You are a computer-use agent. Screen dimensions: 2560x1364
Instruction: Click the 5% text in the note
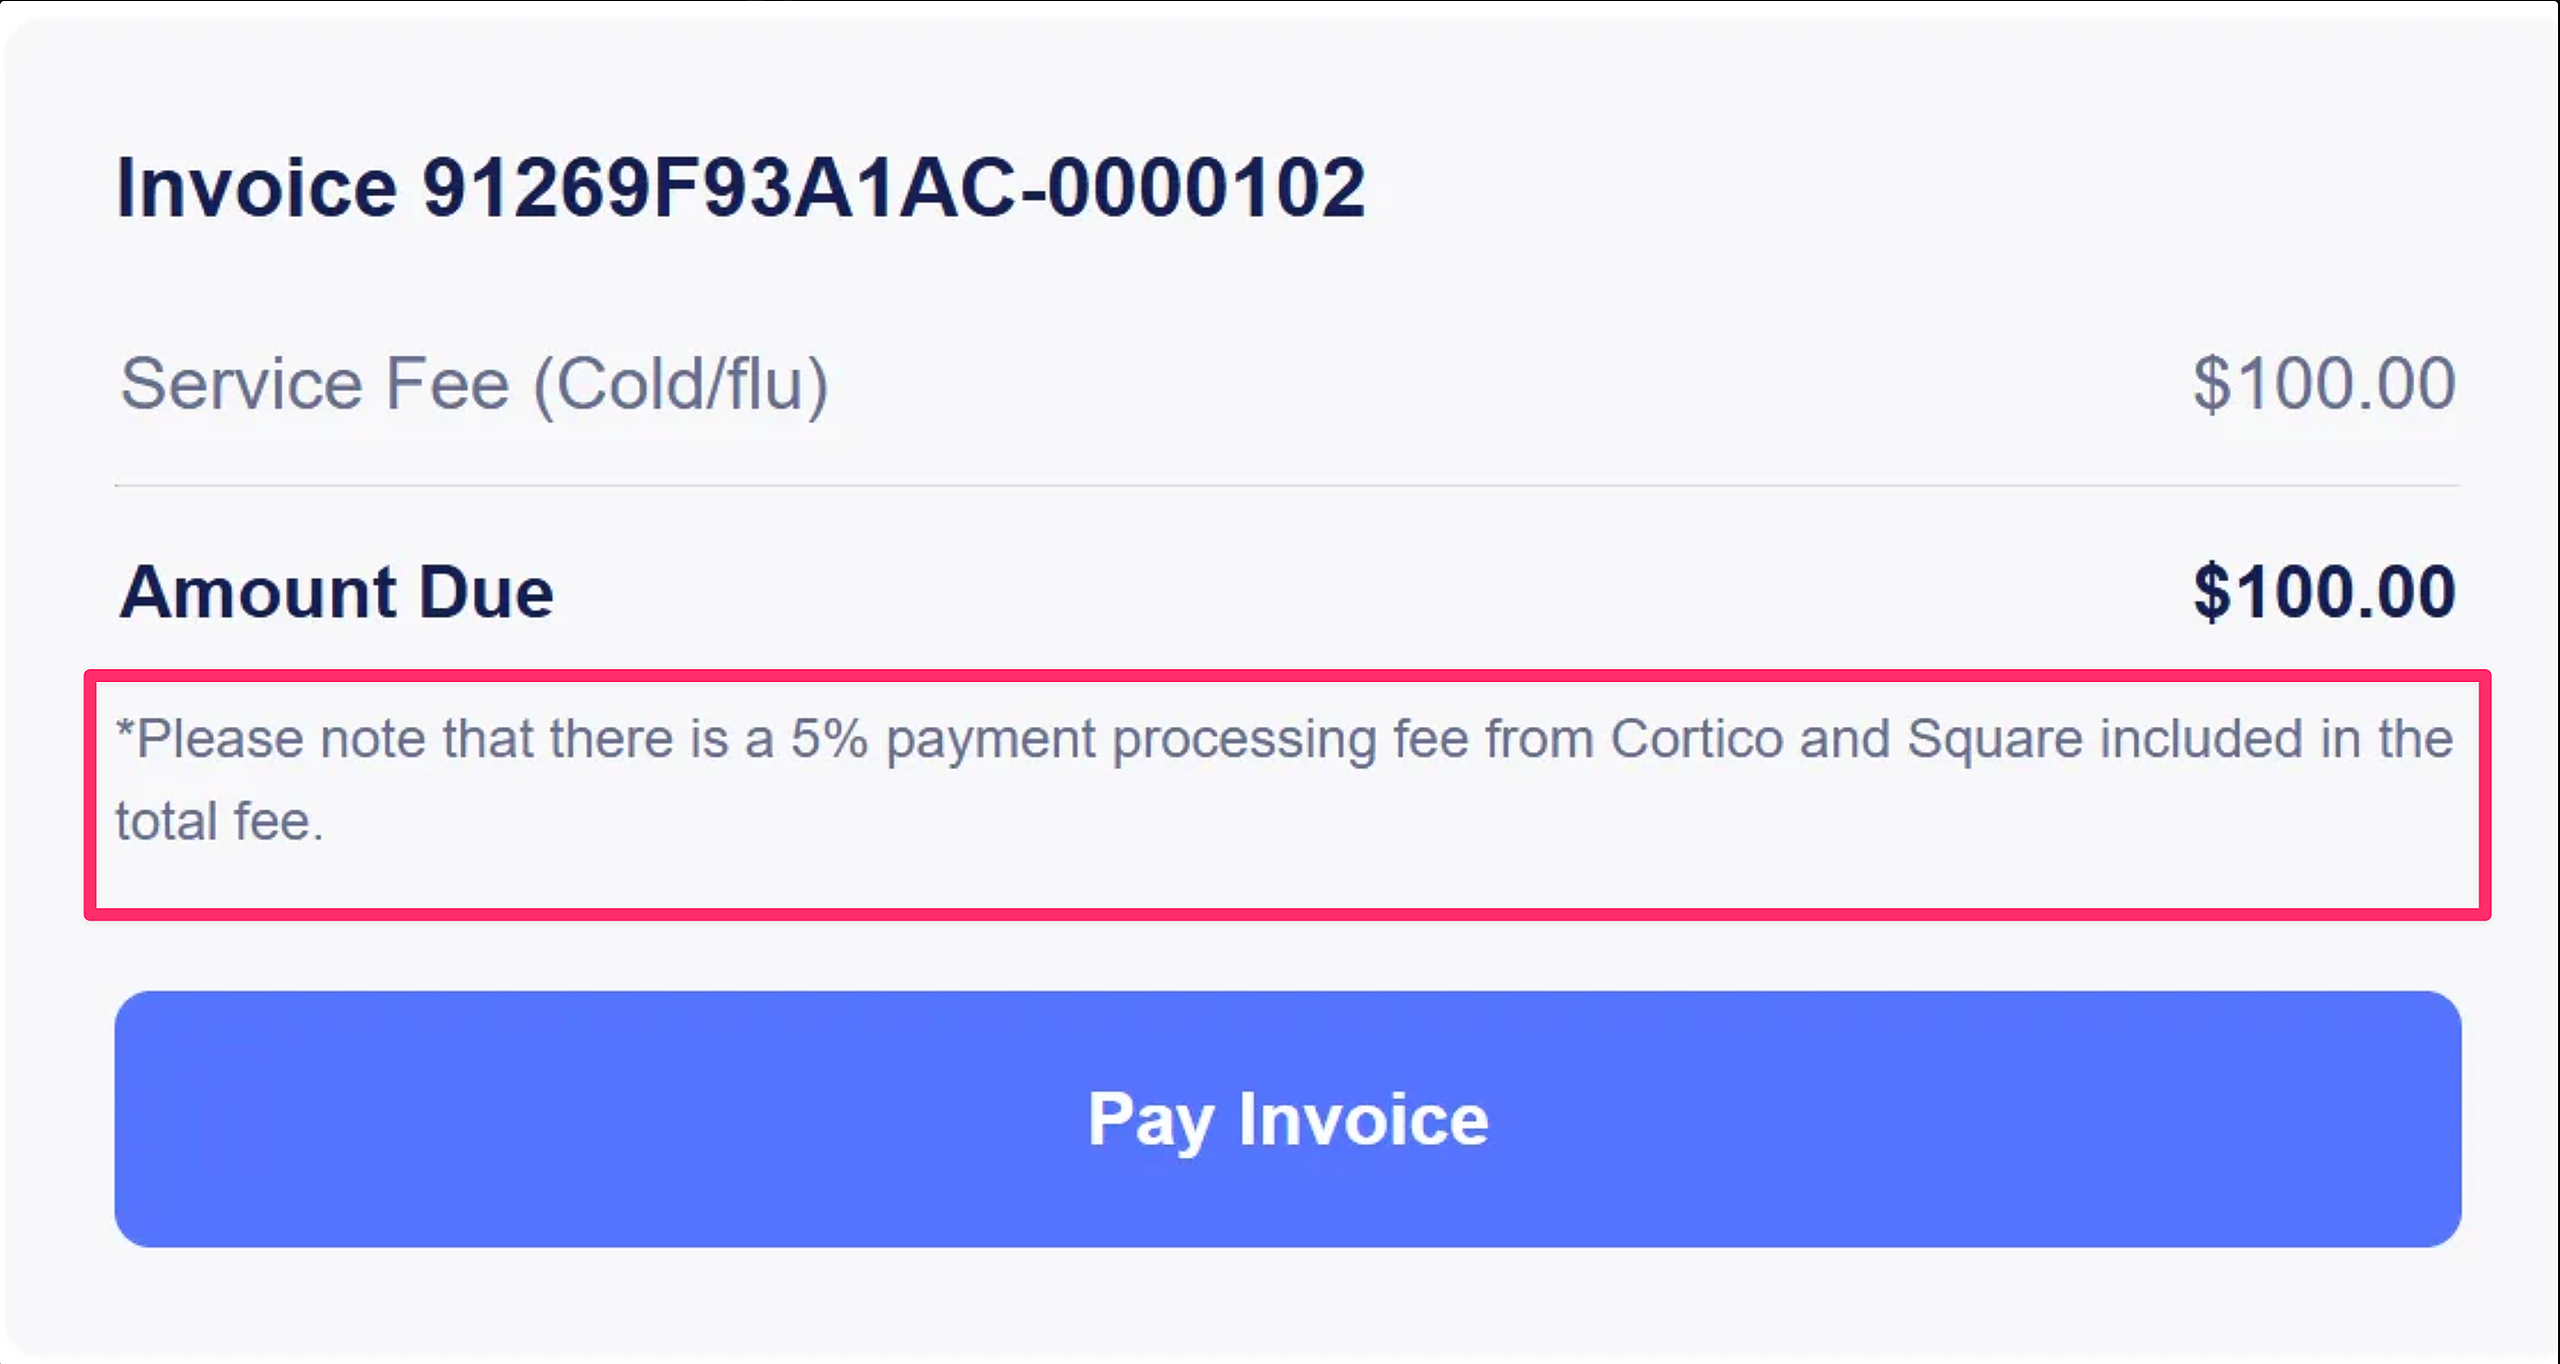point(829,740)
